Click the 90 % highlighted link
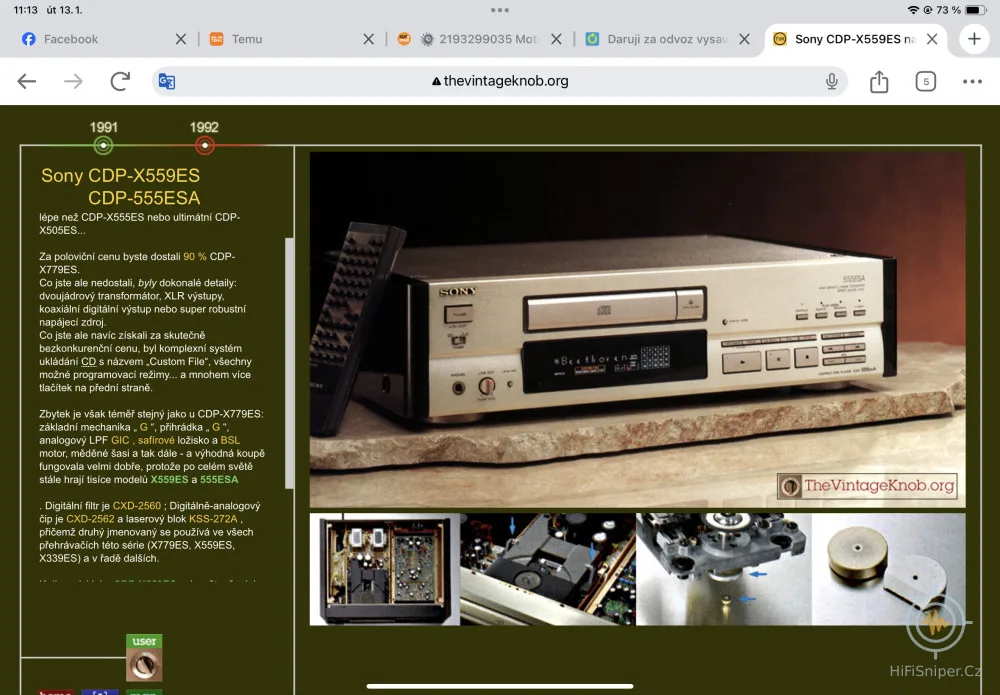The width and height of the screenshot is (1000, 695). [x=195, y=256]
